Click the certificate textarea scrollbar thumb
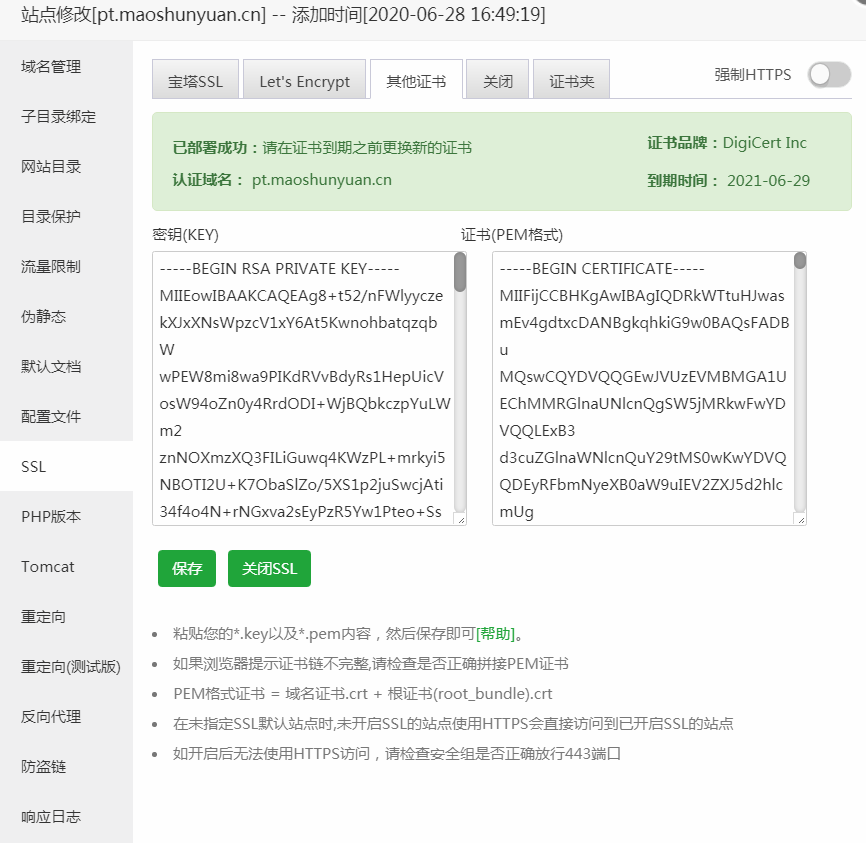The height and width of the screenshot is (843, 866). coord(800,262)
